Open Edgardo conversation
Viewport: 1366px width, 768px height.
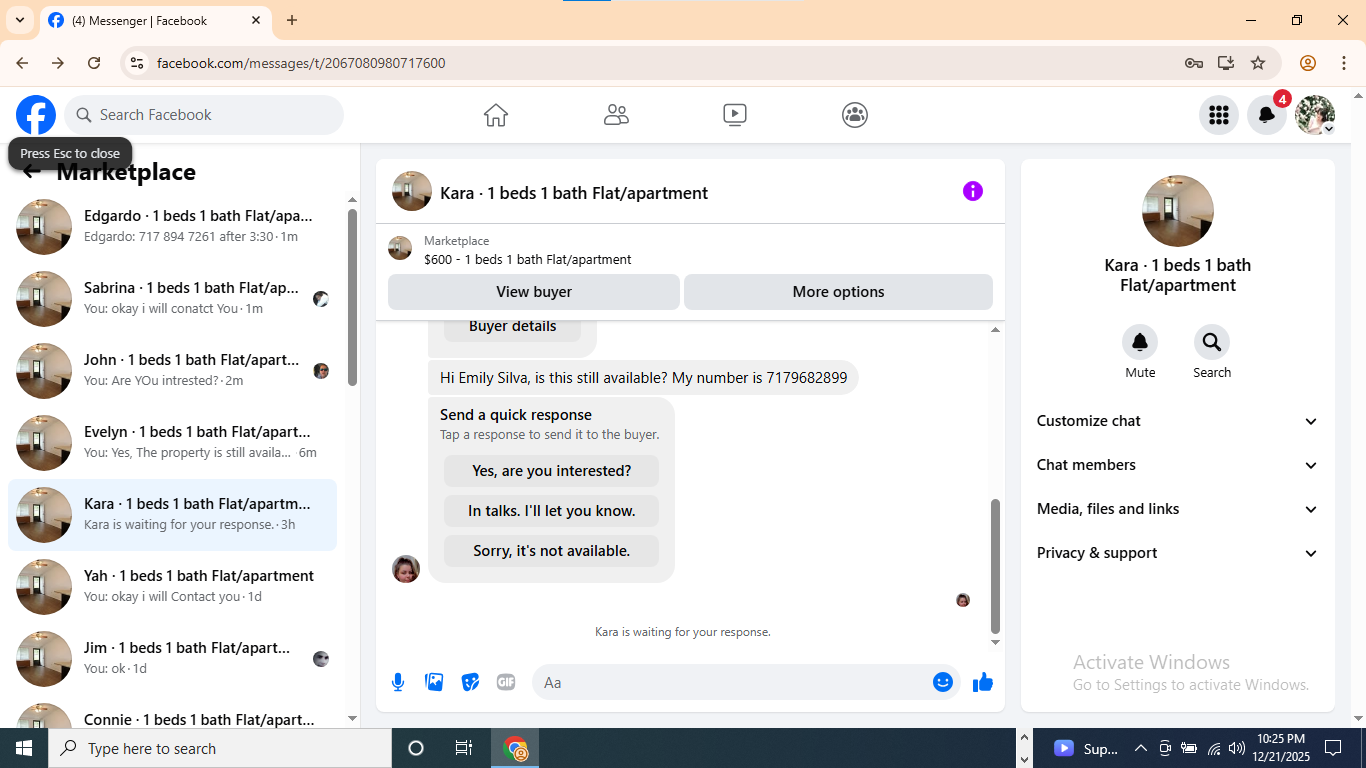pyautogui.click(x=172, y=227)
